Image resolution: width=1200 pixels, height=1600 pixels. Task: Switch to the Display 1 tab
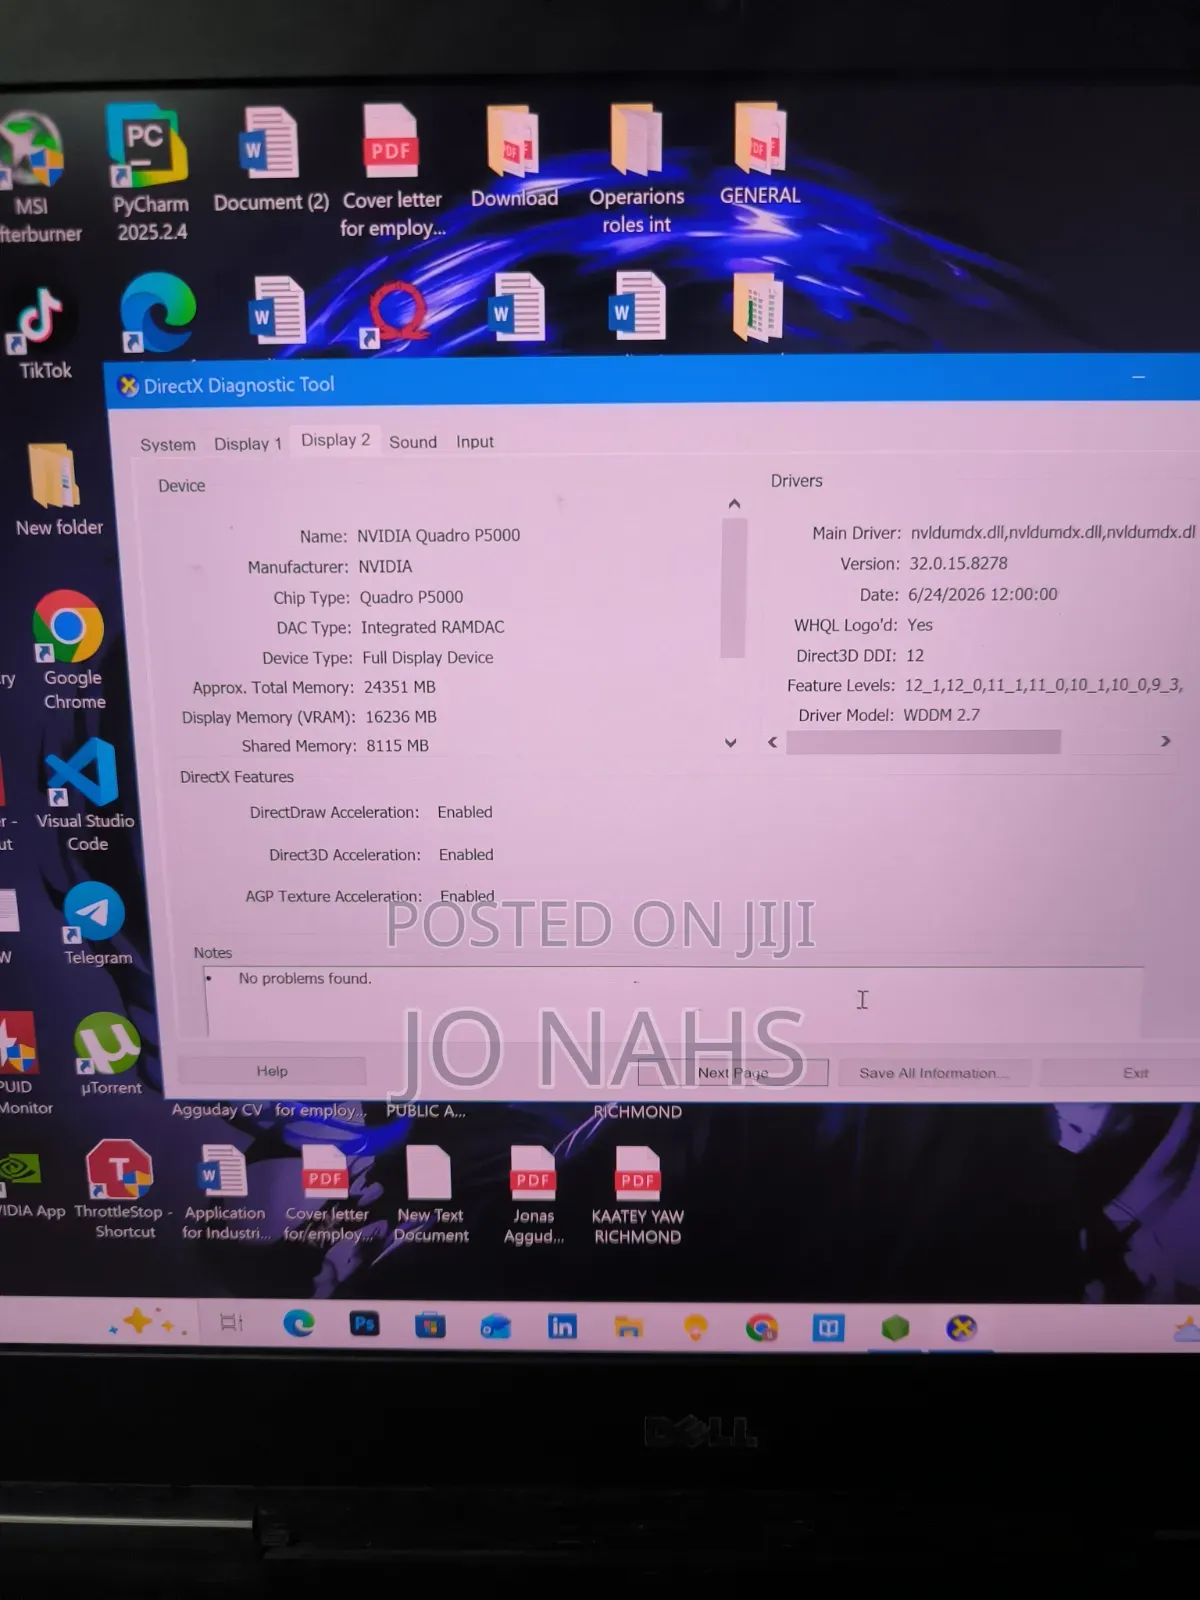click(248, 444)
